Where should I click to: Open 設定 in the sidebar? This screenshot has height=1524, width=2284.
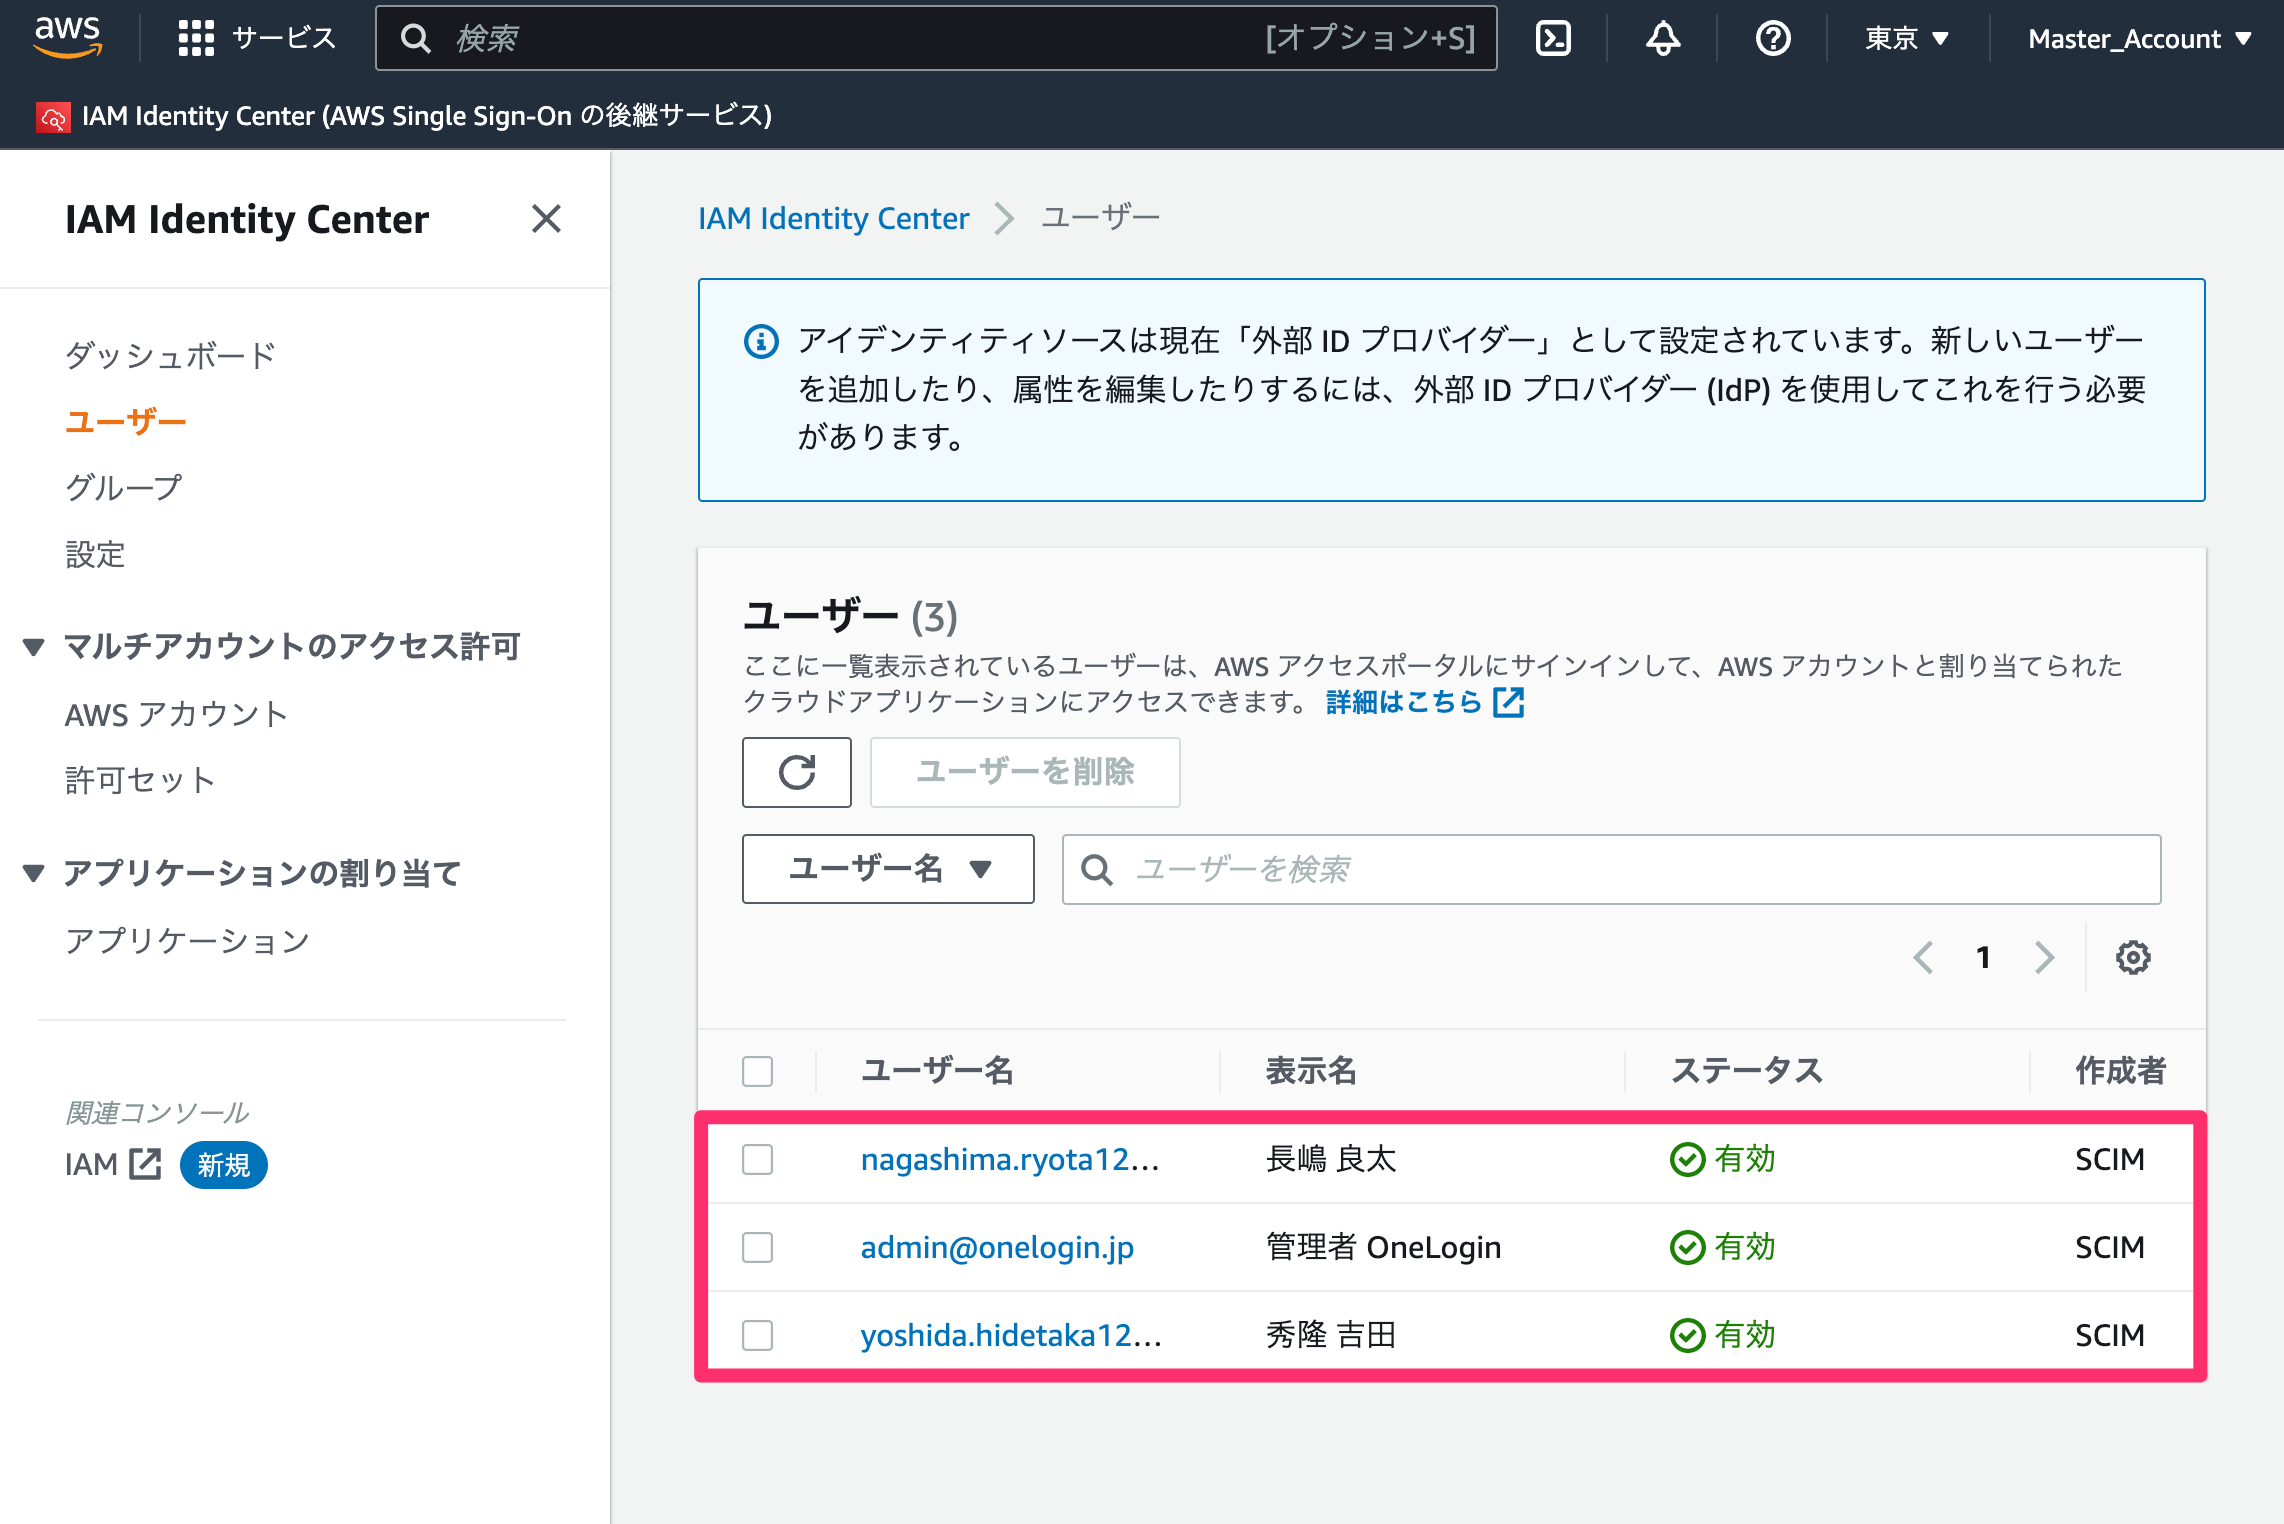pyautogui.click(x=95, y=554)
